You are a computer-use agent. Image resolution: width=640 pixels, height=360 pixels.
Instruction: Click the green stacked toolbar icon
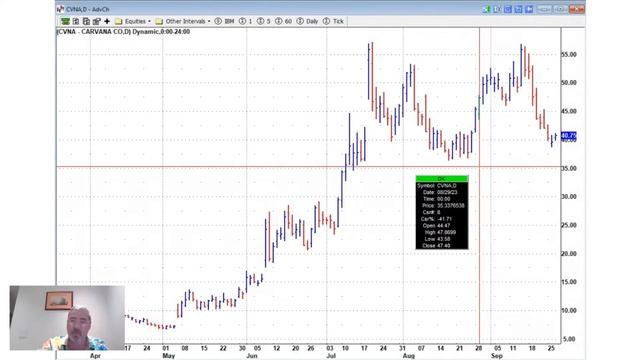[65, 21]
